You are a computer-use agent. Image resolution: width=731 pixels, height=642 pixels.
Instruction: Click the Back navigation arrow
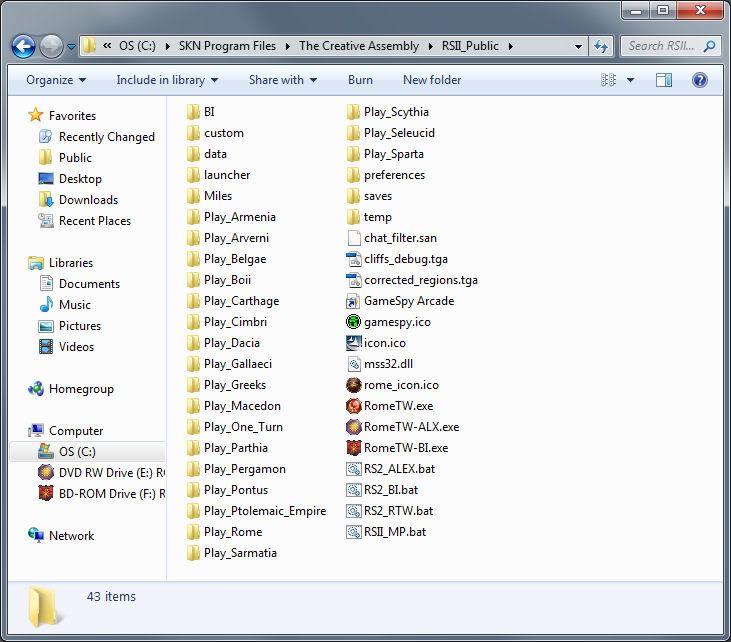tap(24, 46)
